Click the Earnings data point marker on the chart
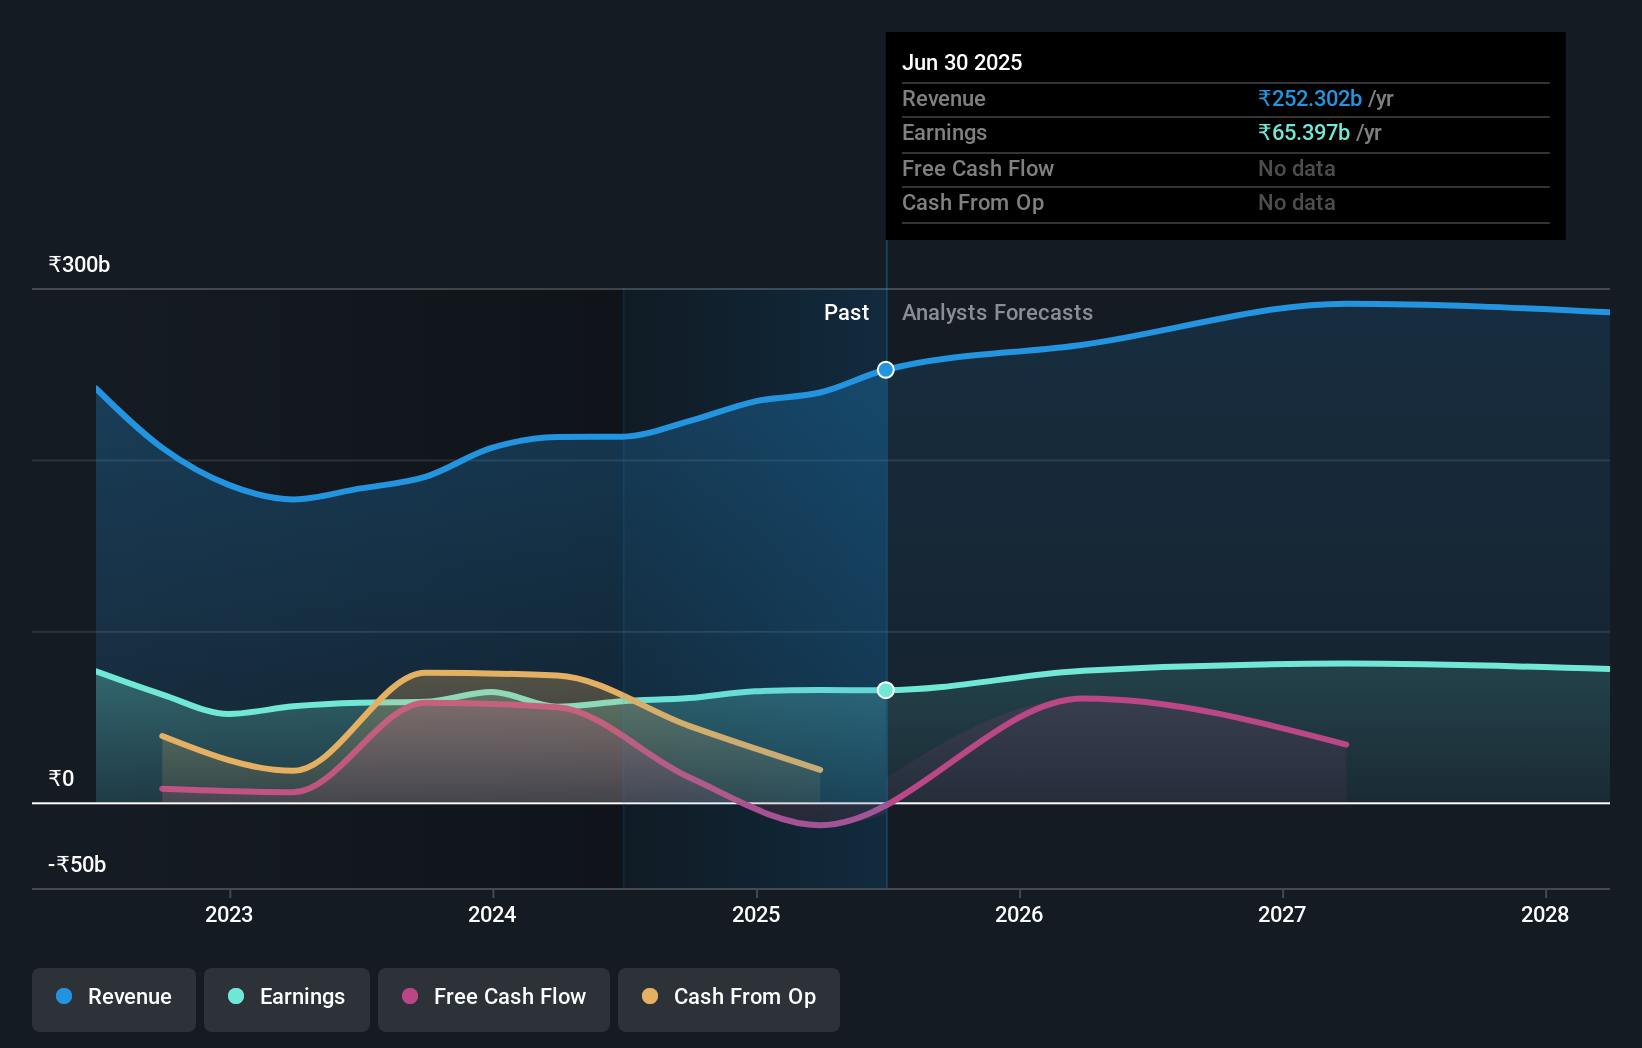The image size is (1642, 1048). coord(885,690)
